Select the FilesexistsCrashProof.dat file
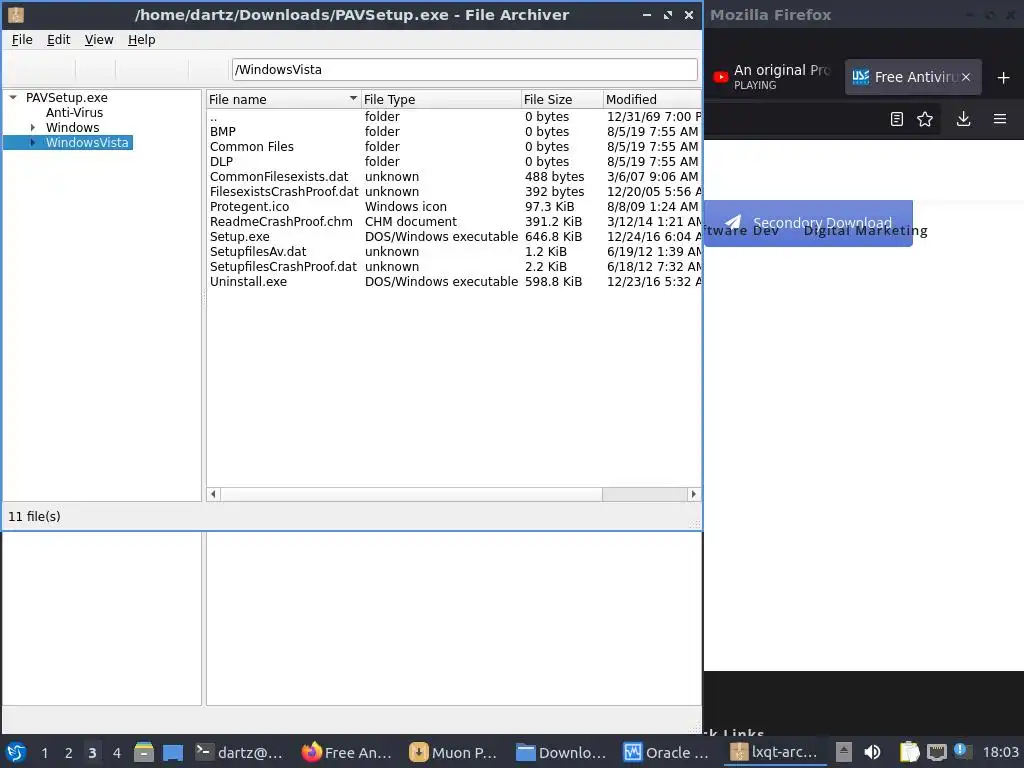This screenshot has width=1024, height=768. point(454,191)
